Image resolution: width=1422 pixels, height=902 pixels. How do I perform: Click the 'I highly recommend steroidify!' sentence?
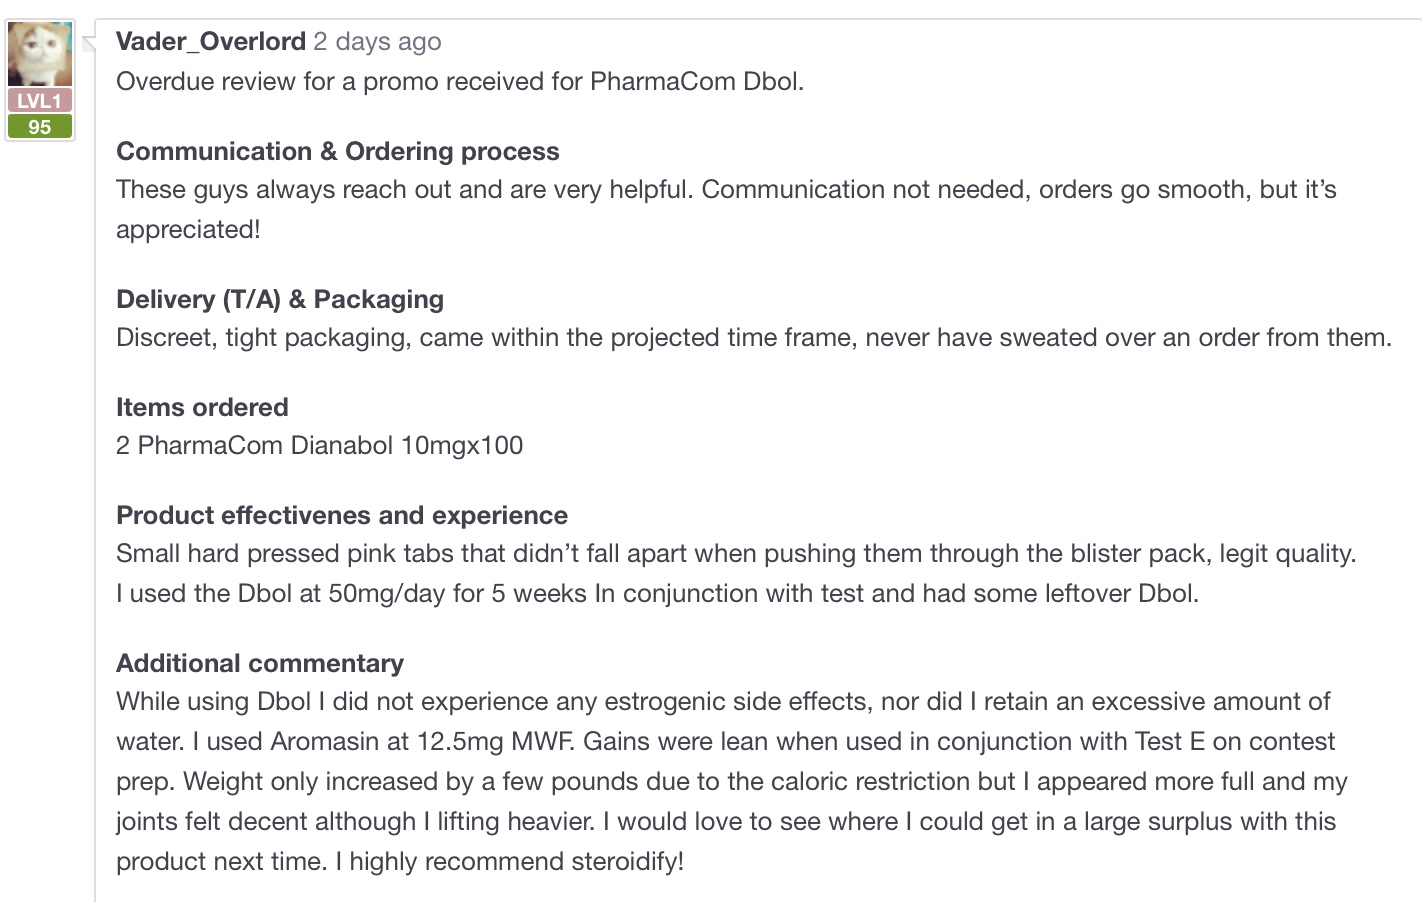coord(510,861)
